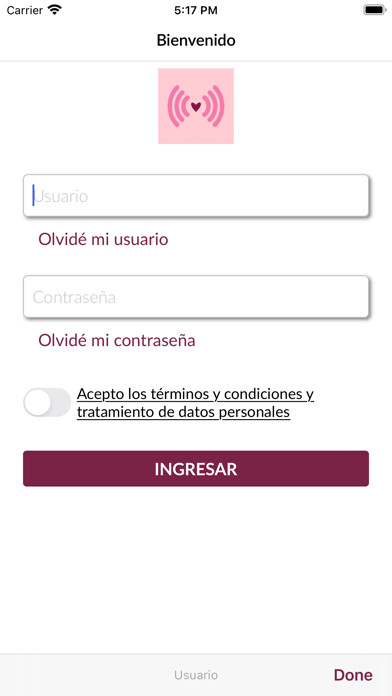The width and height of the screenshot is (392, 696).
Task: Tap the left signal waves of the logo
Action: click(179, 106)
